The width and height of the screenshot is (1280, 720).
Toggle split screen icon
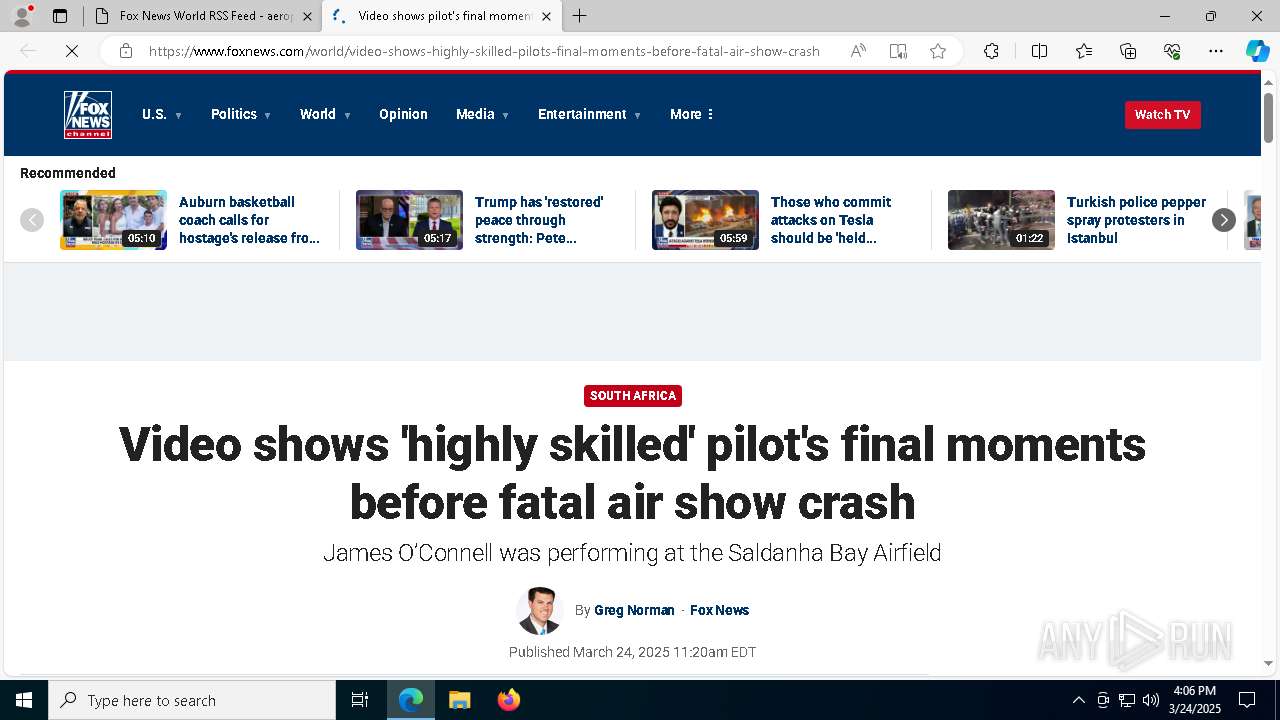coord(1039,51)
